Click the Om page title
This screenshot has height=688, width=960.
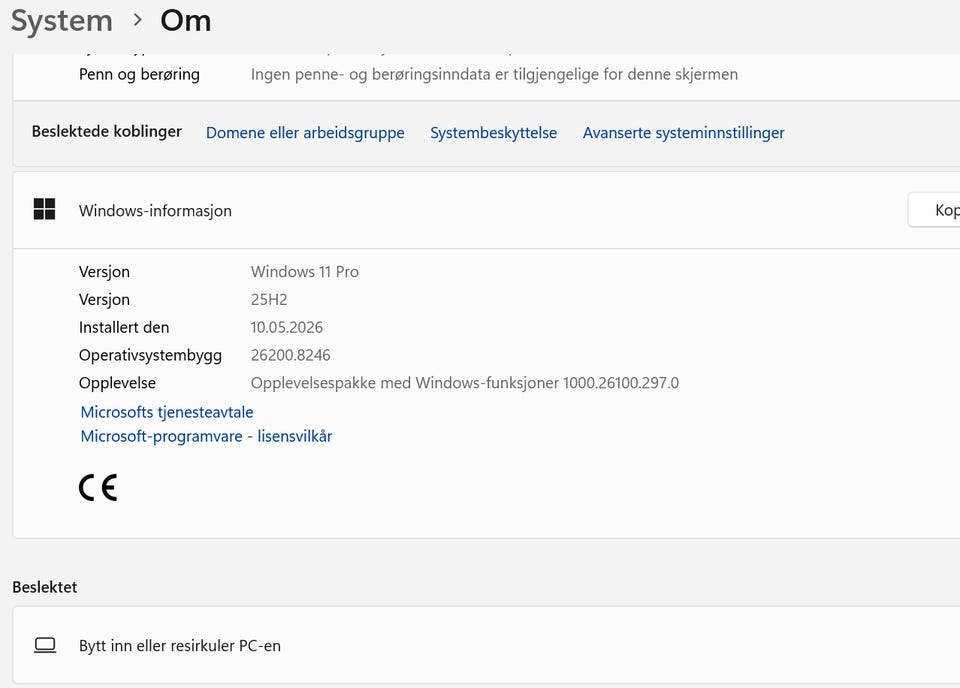point(186,21)
